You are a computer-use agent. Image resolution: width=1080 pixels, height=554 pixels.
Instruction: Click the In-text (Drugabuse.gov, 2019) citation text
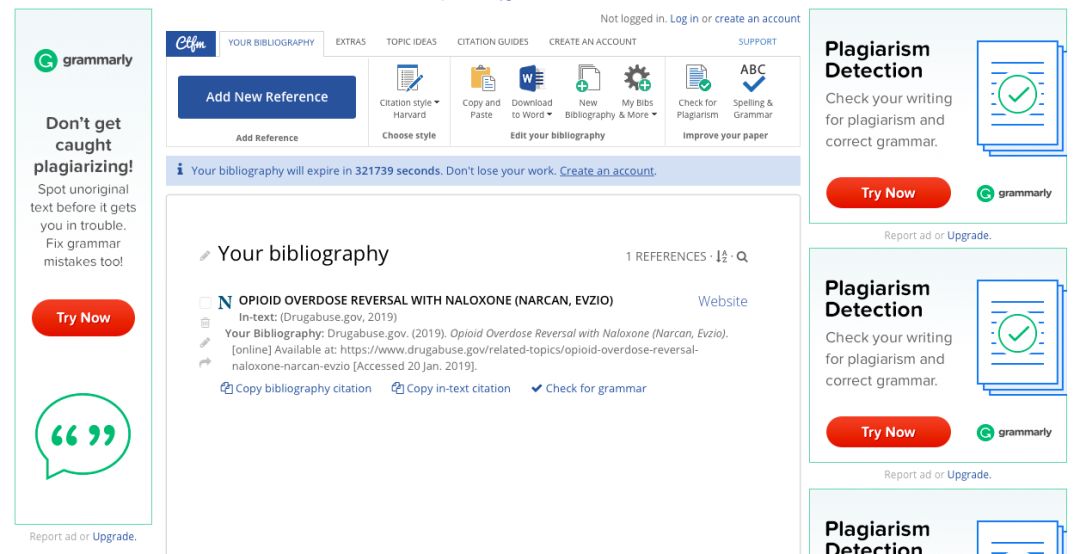pos(318,317)
